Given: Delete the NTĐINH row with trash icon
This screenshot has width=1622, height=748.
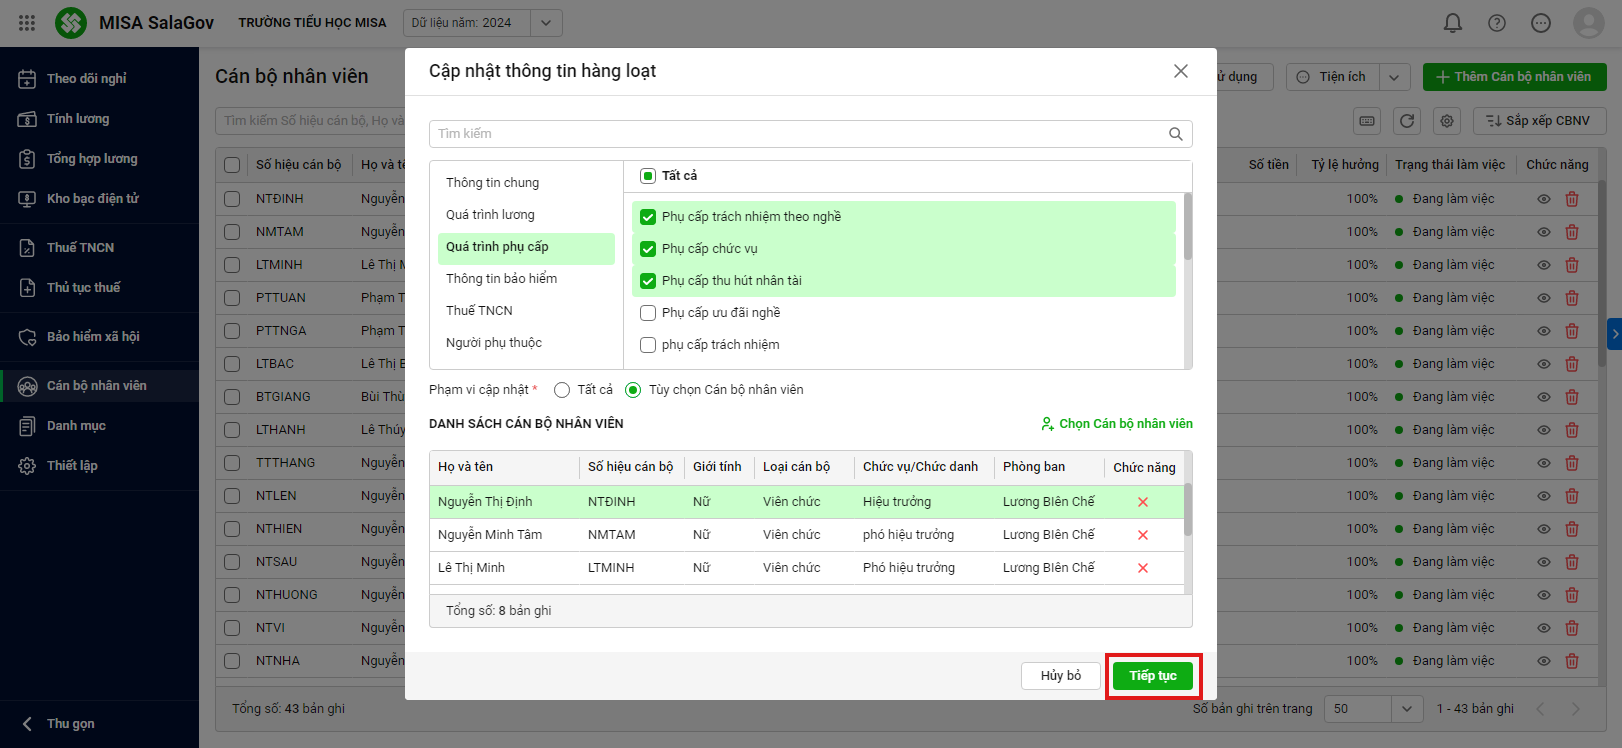Looking at the screenshot, I should [1571, 199].
